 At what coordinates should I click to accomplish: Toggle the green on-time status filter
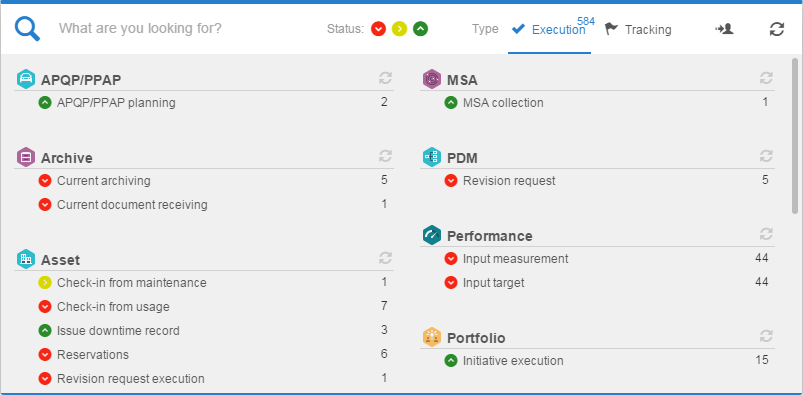coord(420,29)
